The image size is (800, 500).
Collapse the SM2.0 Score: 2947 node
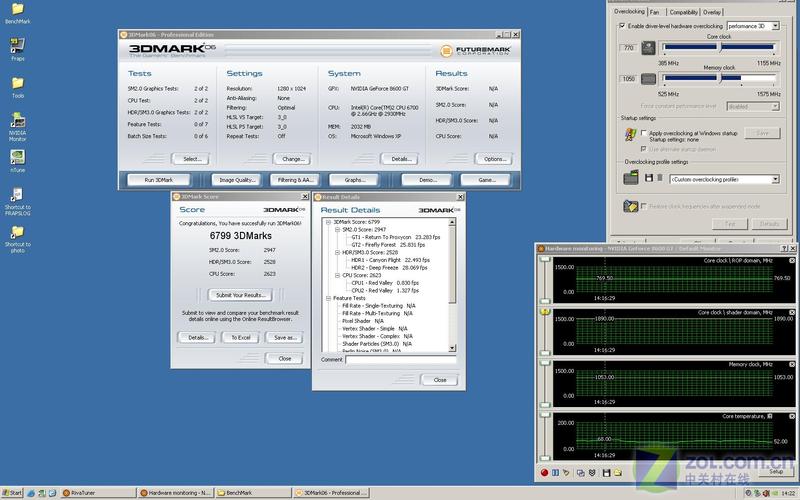[337, 230]
